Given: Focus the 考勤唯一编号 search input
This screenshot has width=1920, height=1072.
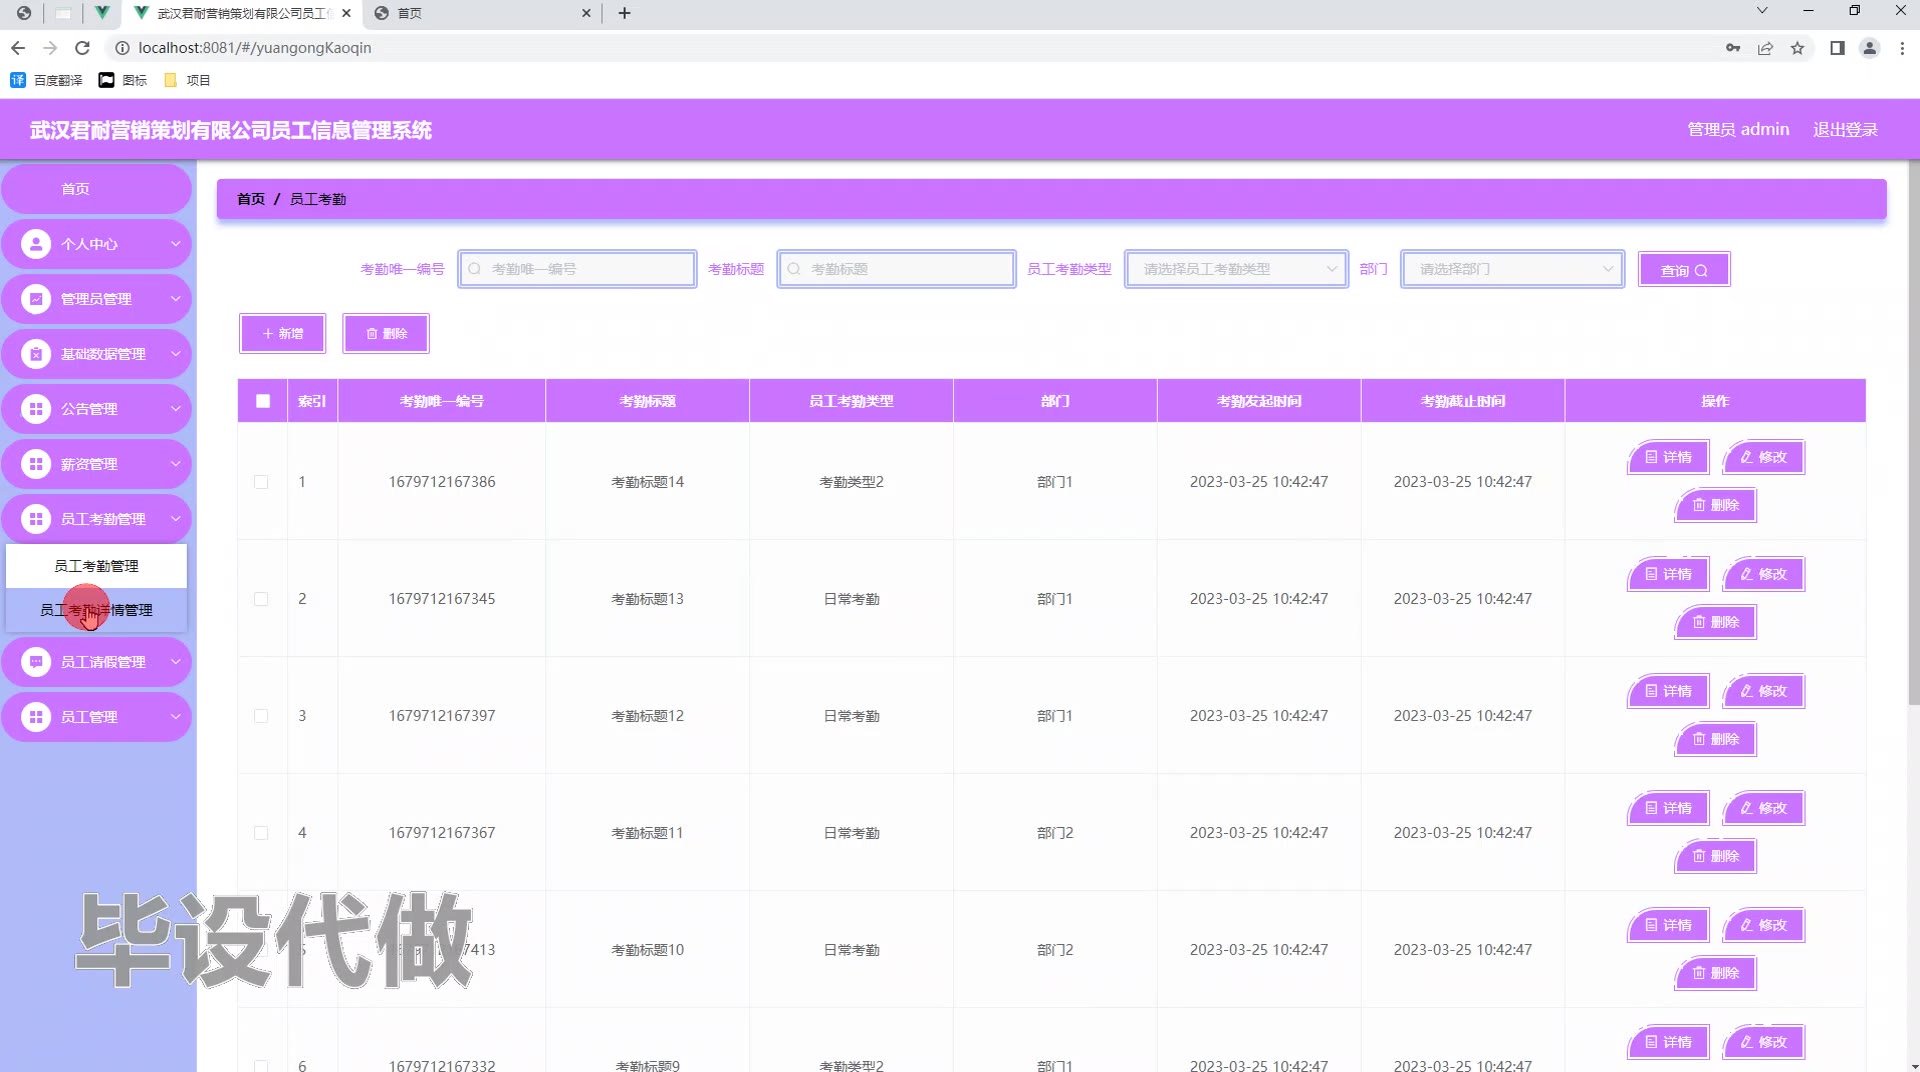Looking at the screenshot, I should point(577,269).
